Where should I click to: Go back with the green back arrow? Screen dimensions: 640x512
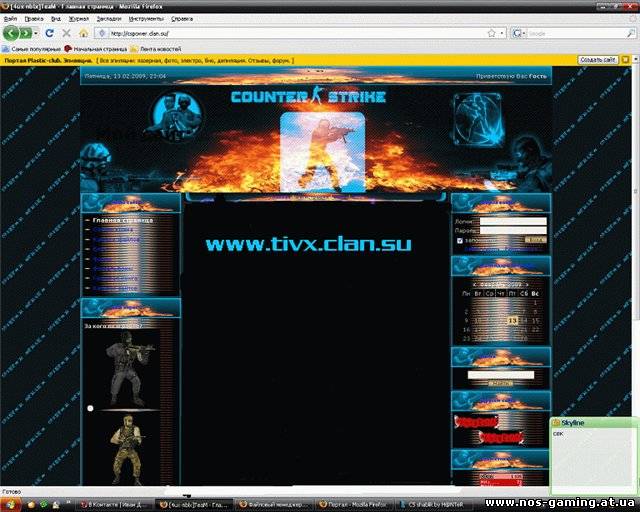[11, 33]
